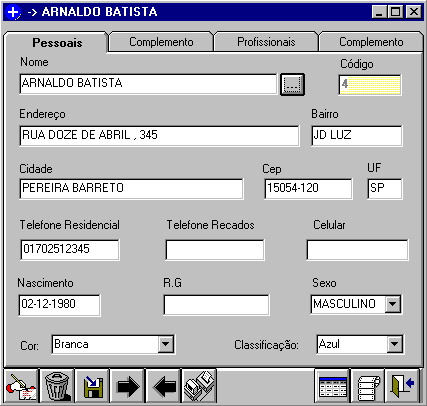The image size is (427, 406).
Task: Exit form using the door icon
Action: point(403,386)
